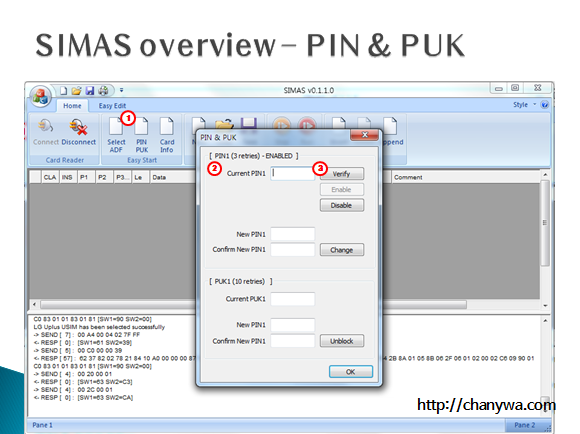Viewport: 580px width, 434px height.
Task: Click OK in PIN & PUK dialog
Action: click(351, 371)
